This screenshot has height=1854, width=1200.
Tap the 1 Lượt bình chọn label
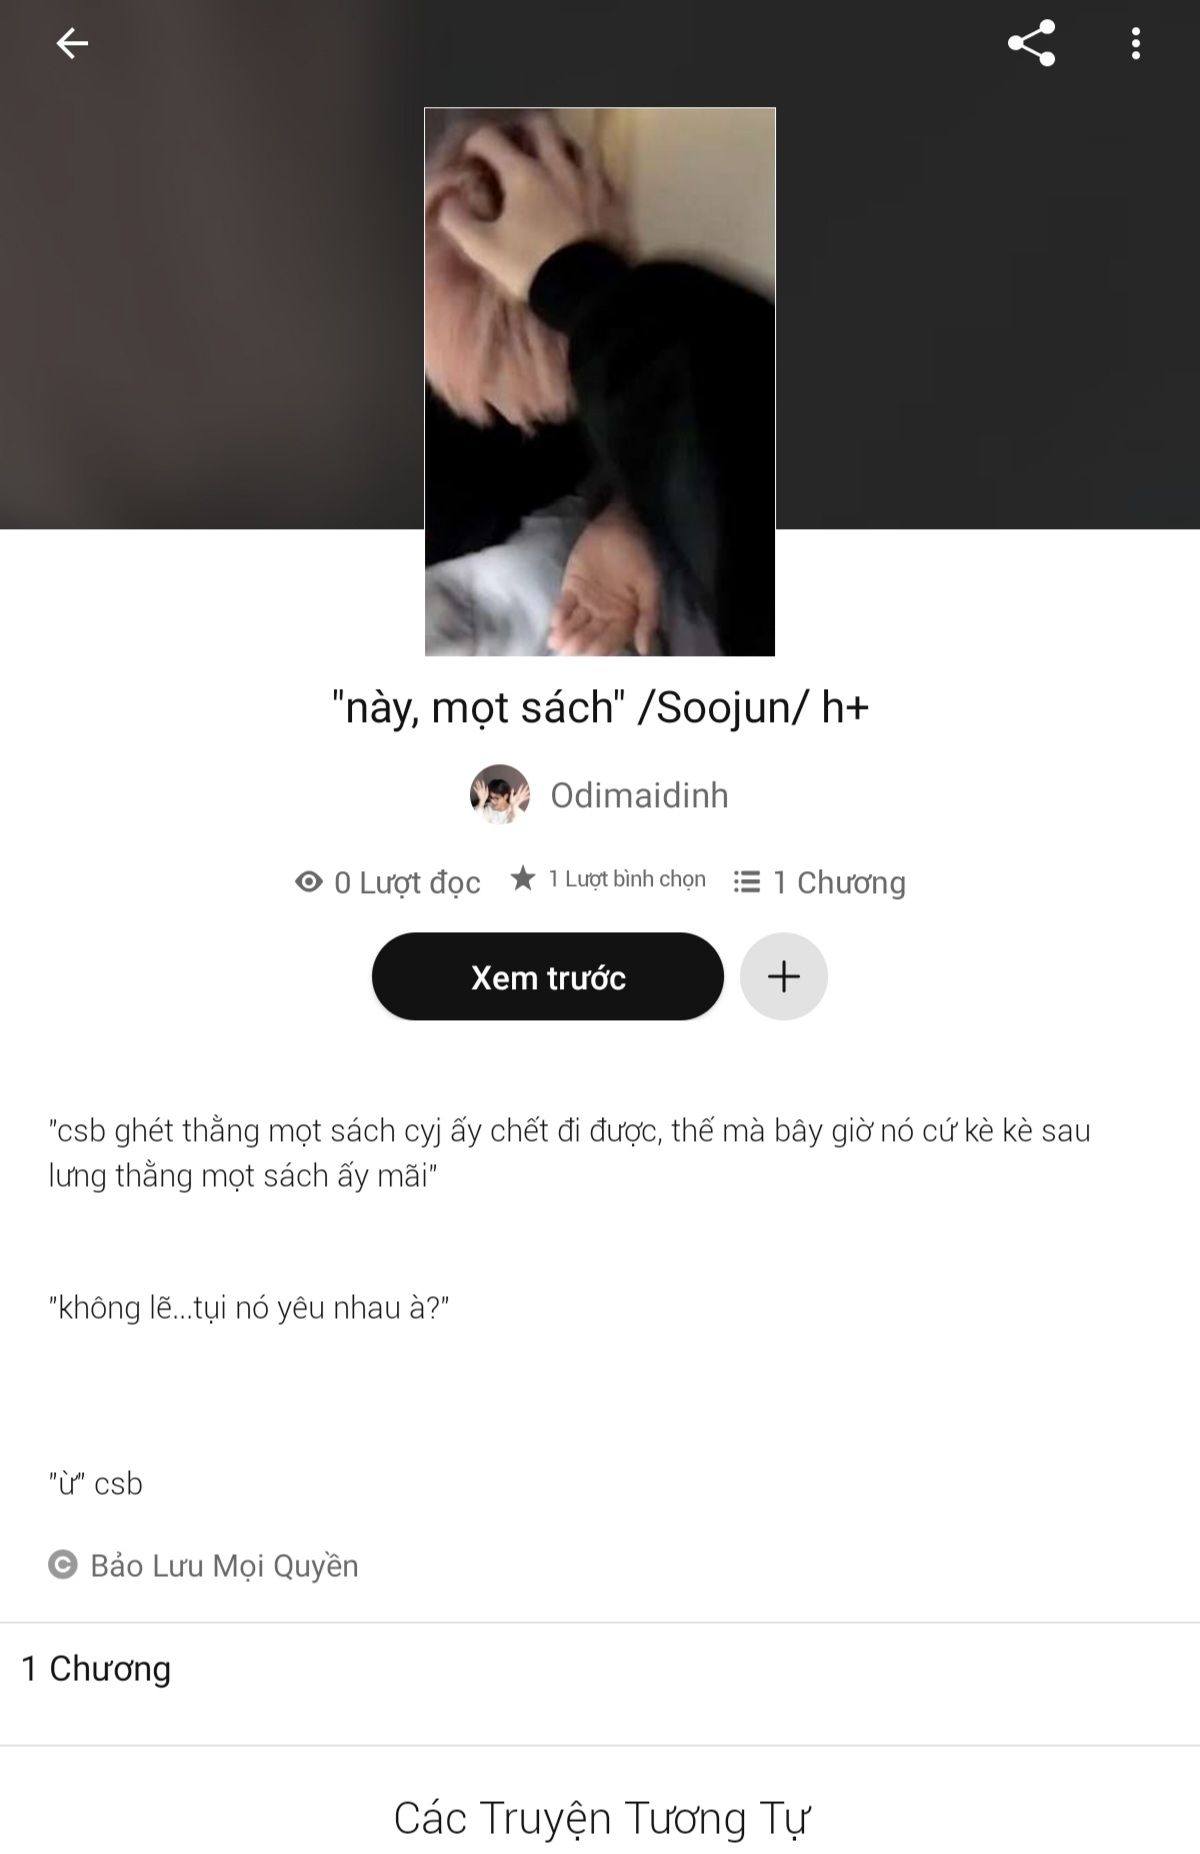click(x=627, y=879)
